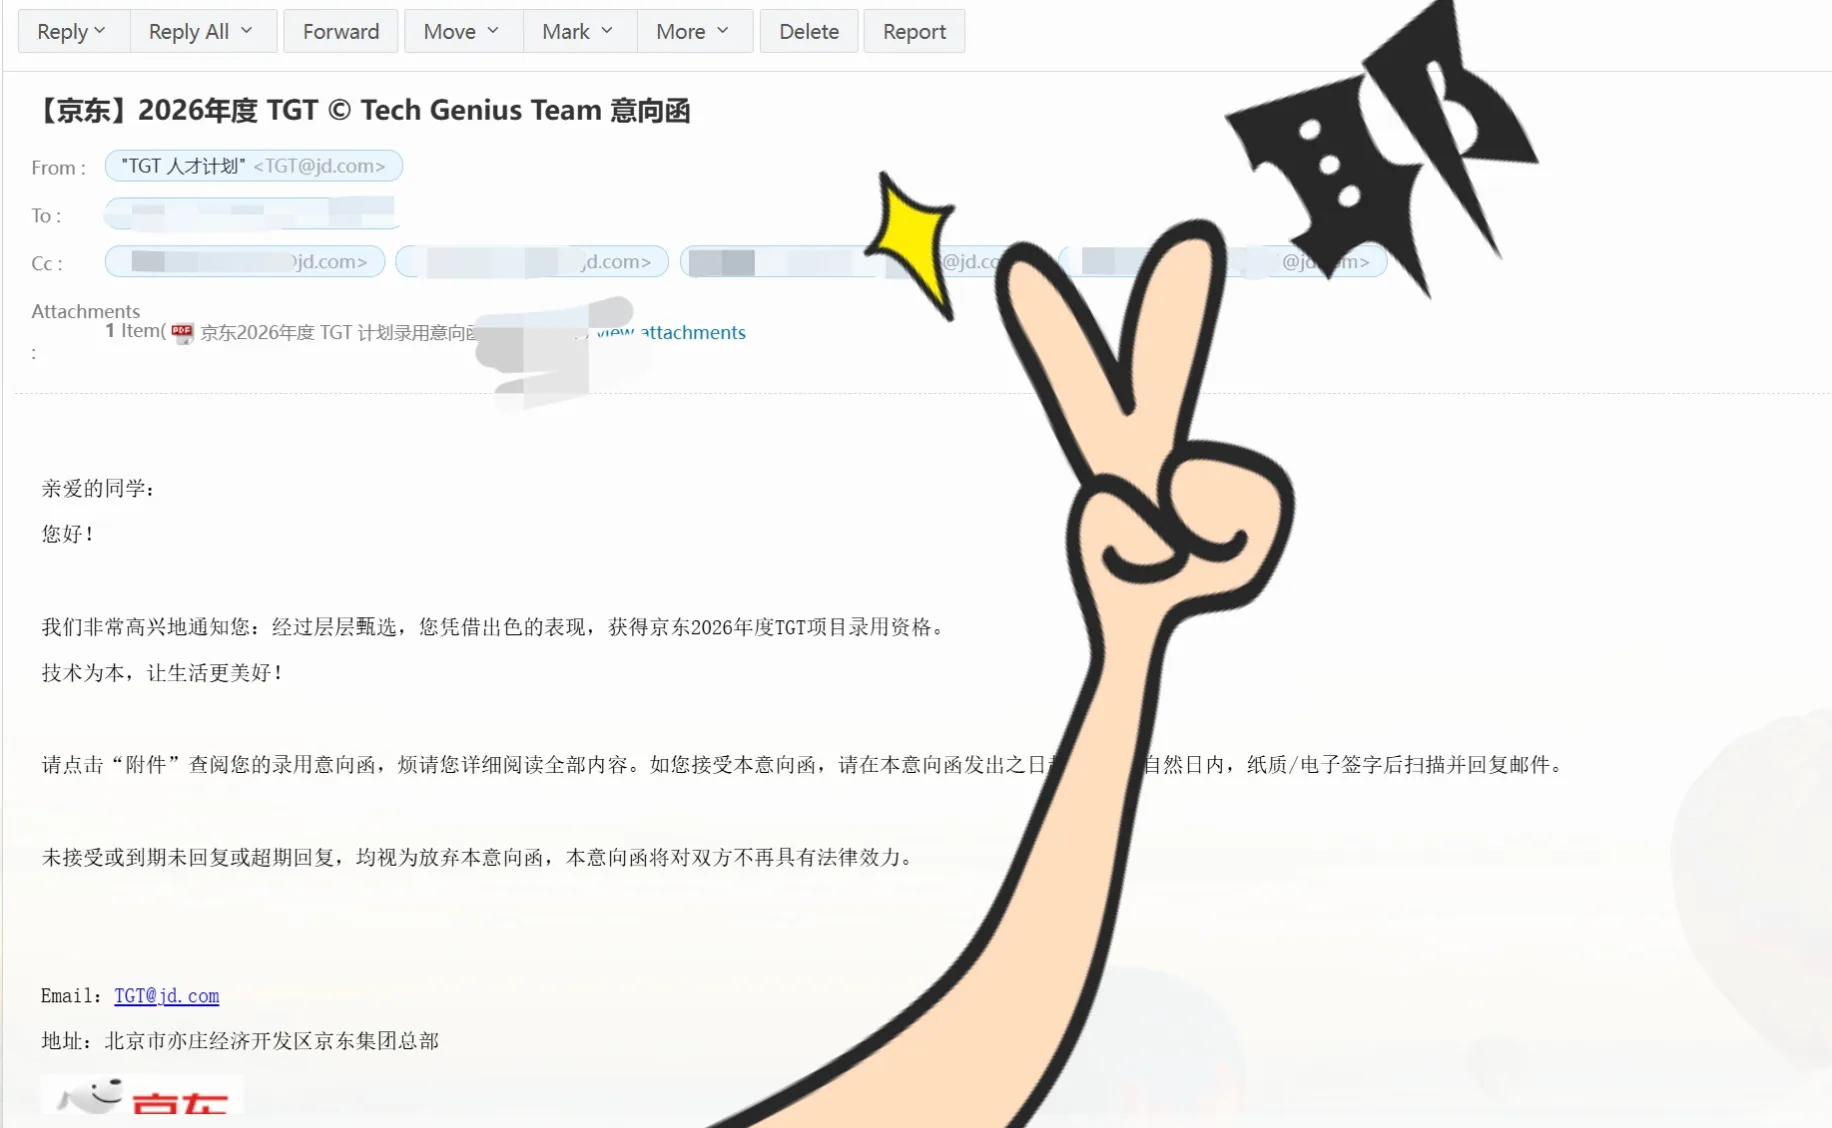Expand the Reply dropdown arrow
The image size is (1832, 1128).
click(x=100, y=31)
